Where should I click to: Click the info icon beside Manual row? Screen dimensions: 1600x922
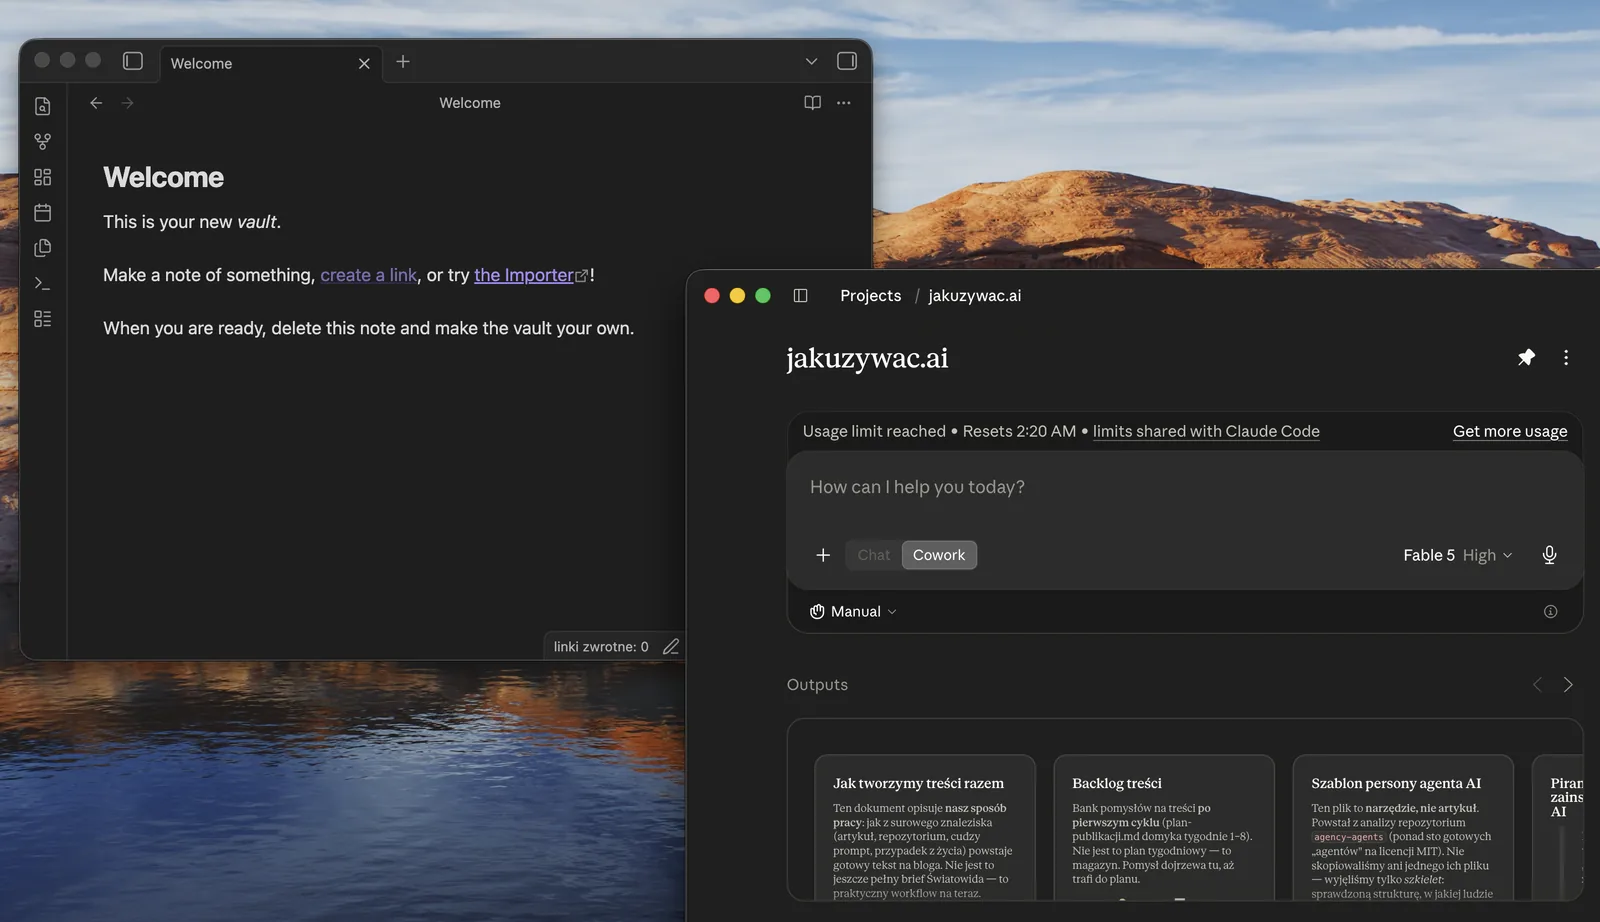[x=1550, y=611]
